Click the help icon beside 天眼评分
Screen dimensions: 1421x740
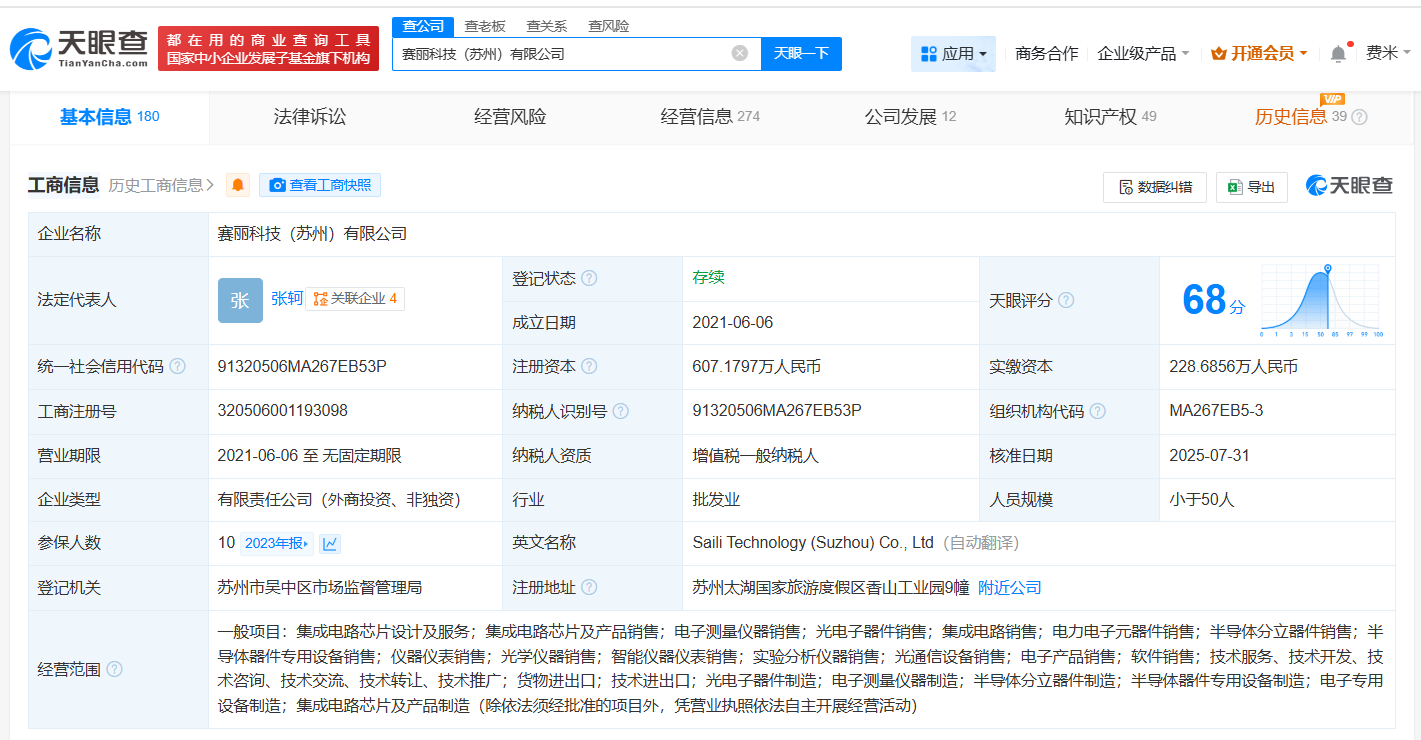click(x=1066, y=300)
